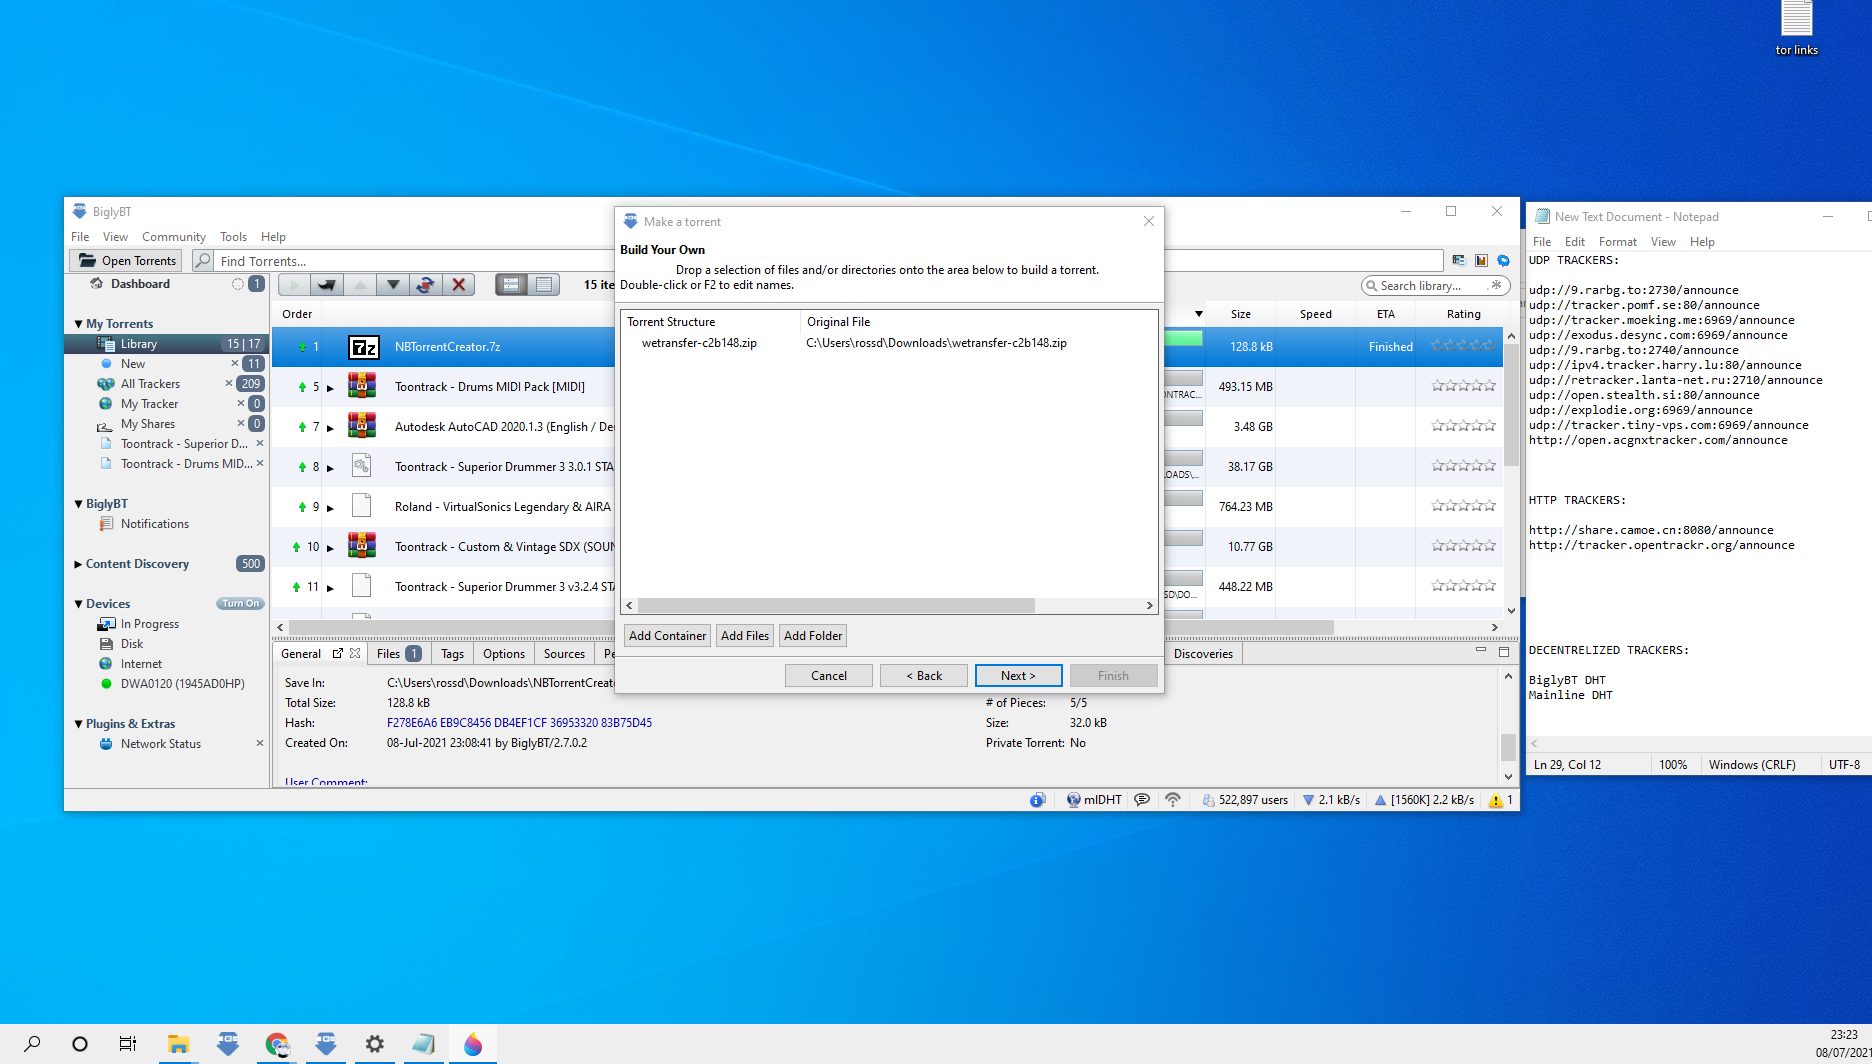1872x1064 pixels.
Task: Switch to the Tags tab
Action: pos(452,654)
